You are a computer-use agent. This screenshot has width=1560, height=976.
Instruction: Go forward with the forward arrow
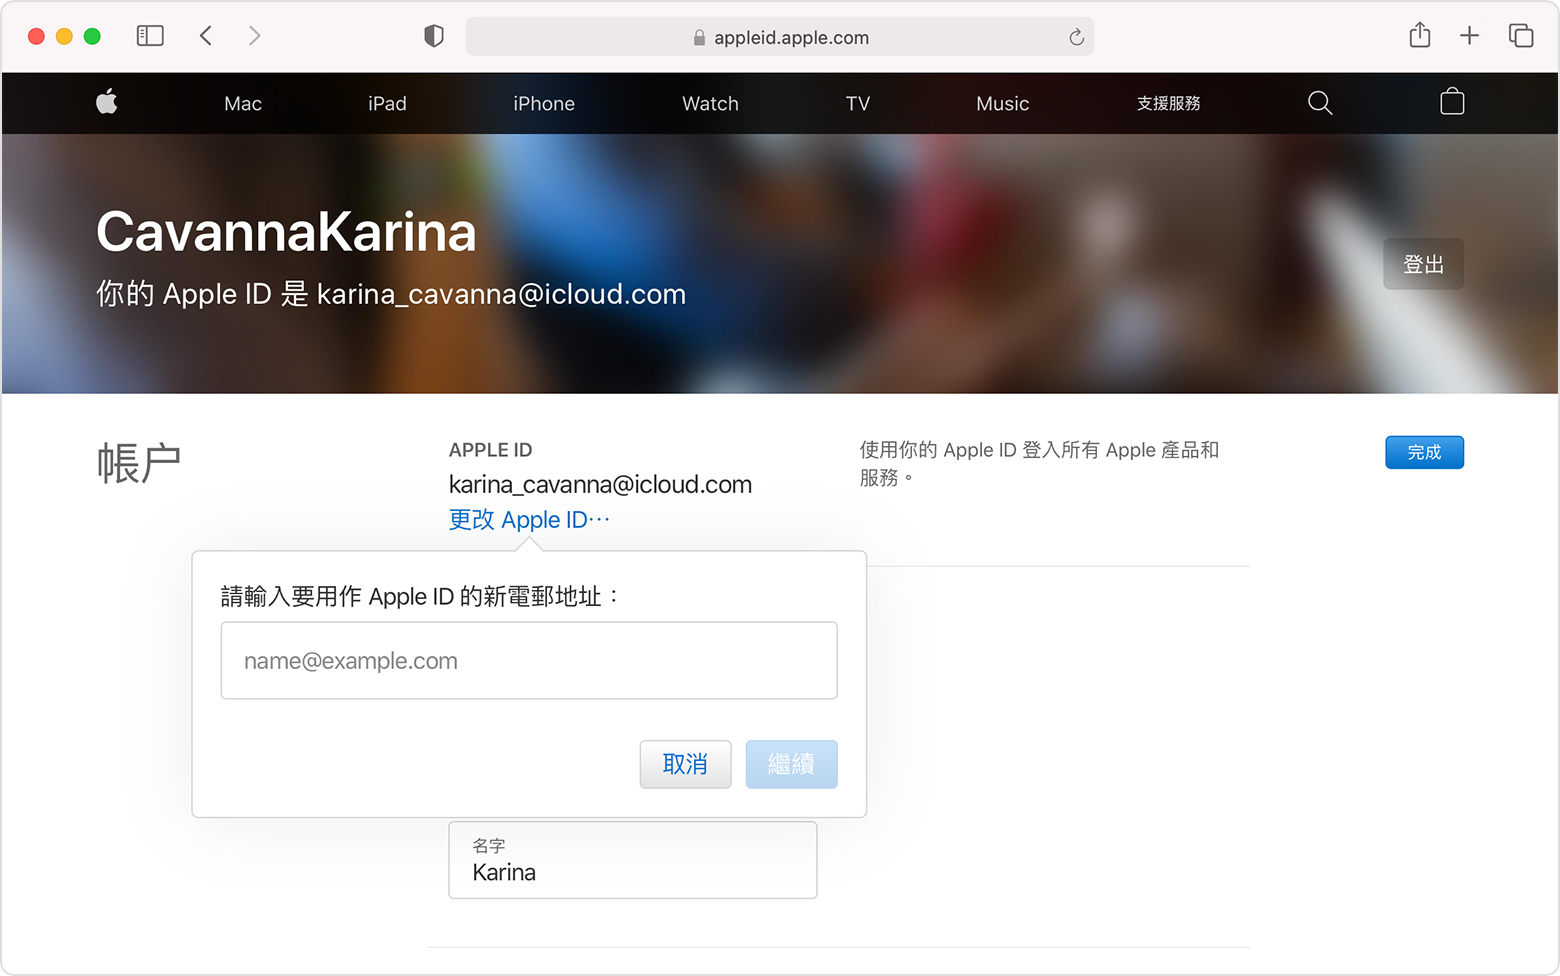tap(254, 36)
